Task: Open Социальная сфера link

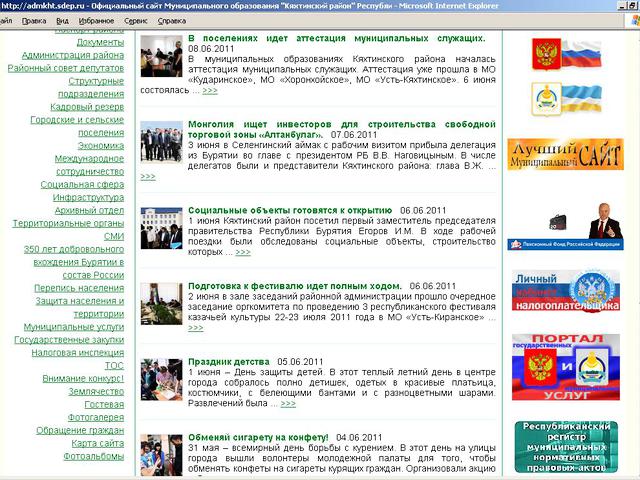Action: click(x=82, y=184)
